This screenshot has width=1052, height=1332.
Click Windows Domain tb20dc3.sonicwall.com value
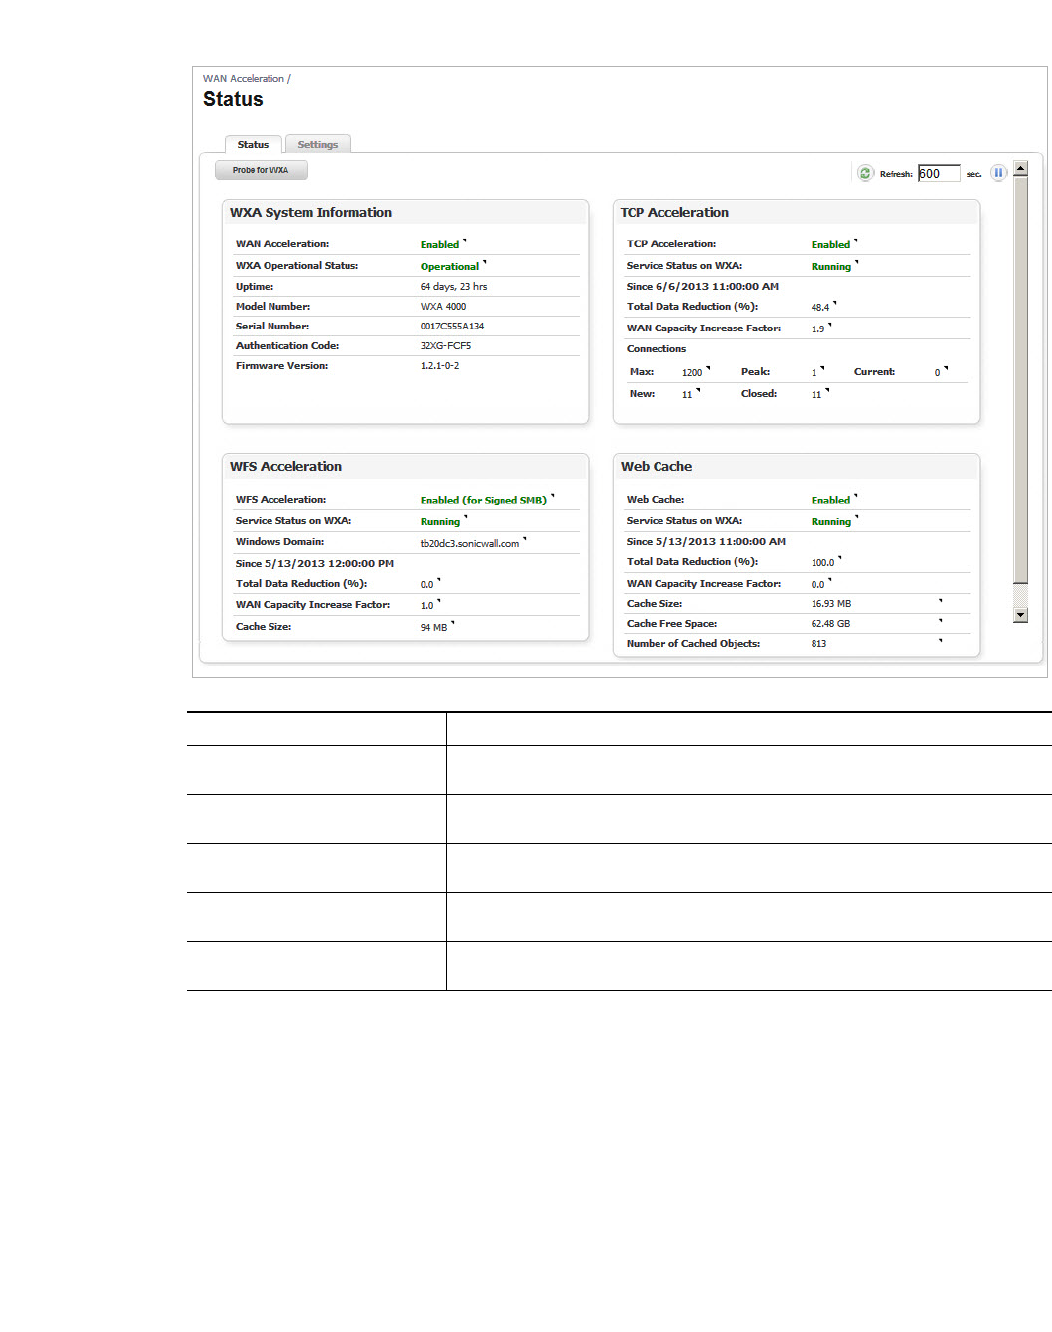point(470,544)
